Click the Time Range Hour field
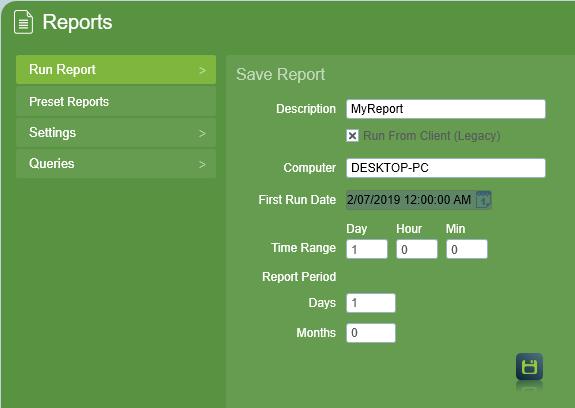The width and height of the screenshot is (575, 408). point(417,249)
